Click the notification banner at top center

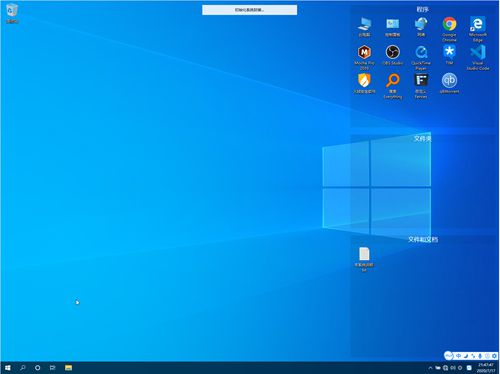pos(249,10)
